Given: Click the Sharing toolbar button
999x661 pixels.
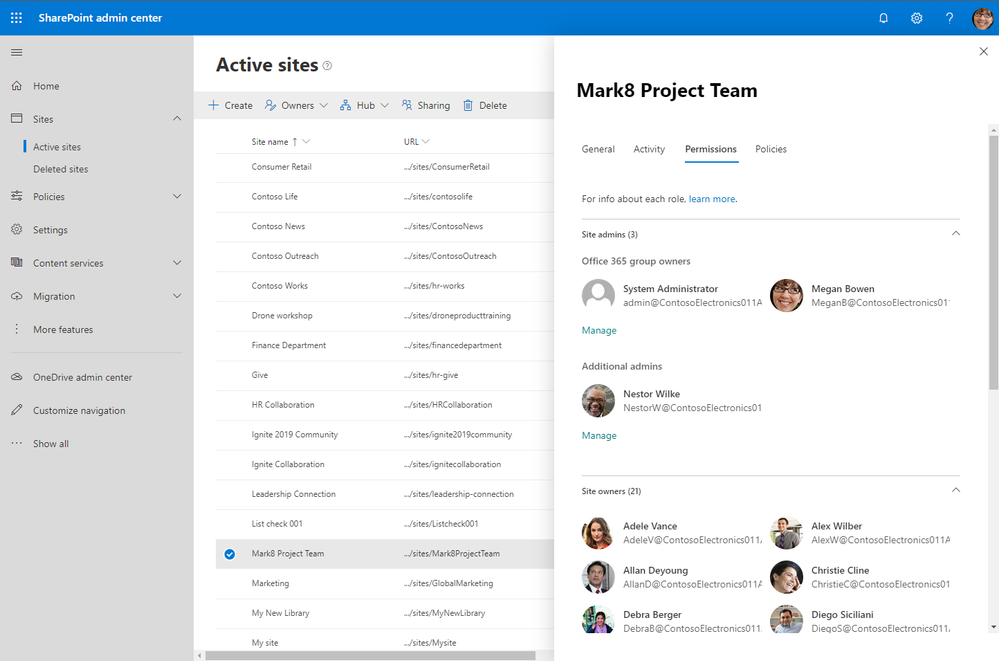Looking at the screenshot, I should 426,105.
